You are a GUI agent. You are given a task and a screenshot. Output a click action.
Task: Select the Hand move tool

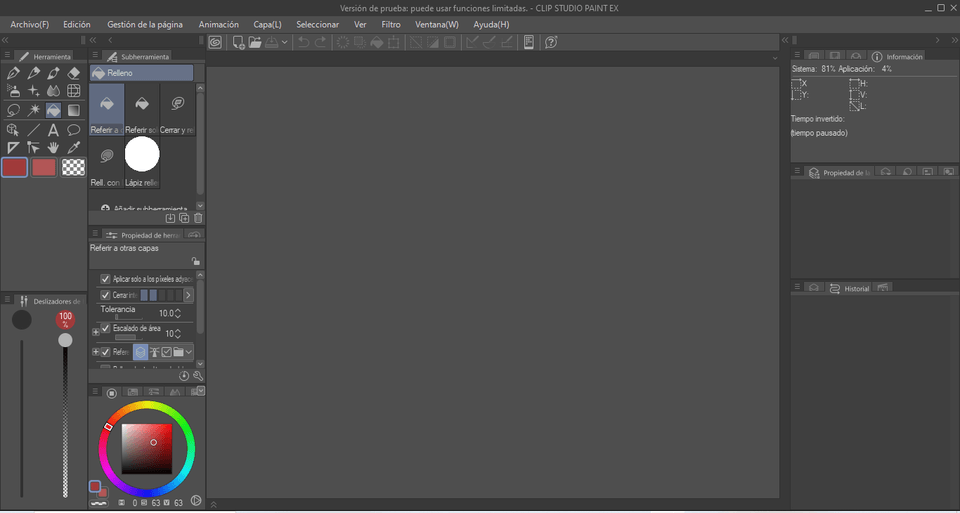pos(53,148)
